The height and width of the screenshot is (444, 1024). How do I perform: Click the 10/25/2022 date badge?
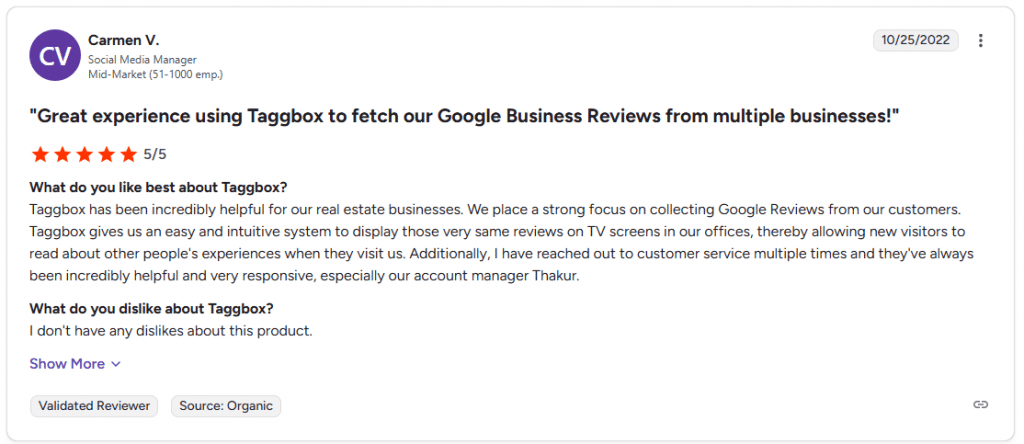click(915, 41)
